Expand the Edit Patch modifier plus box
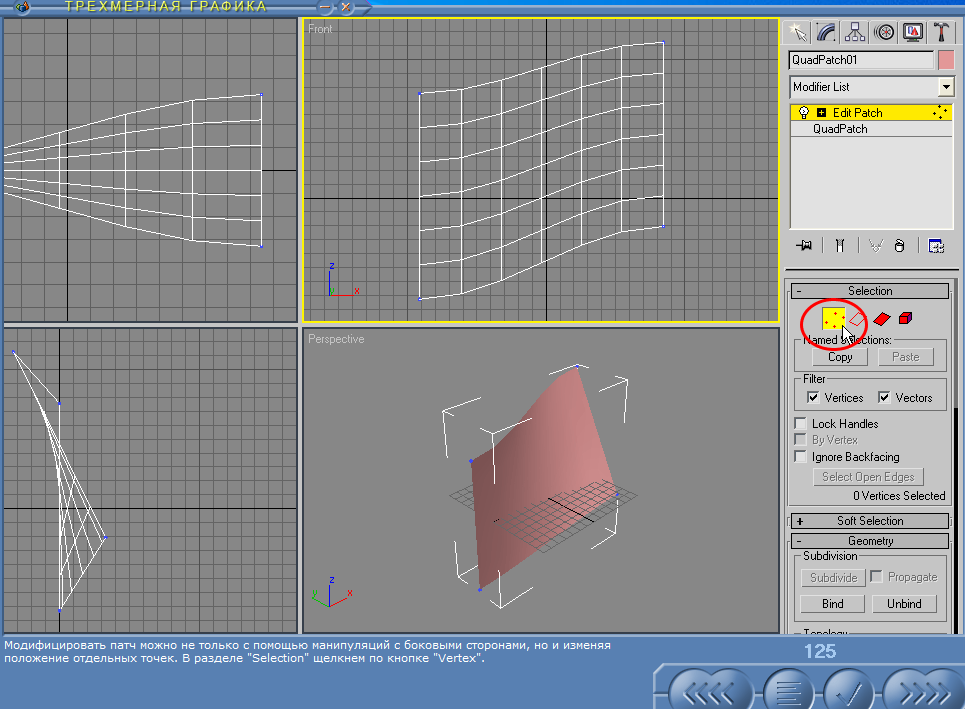This screenshot has height=709, width=965. pos(821,113)
